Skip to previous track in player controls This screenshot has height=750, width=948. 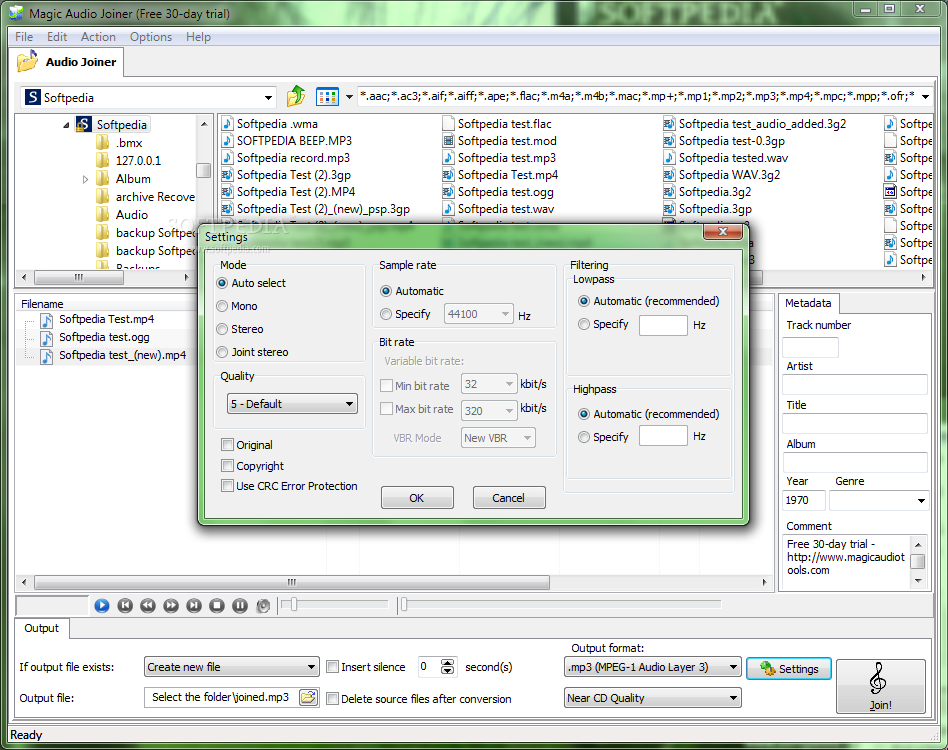pyautogui.click(x=125, y=605)
